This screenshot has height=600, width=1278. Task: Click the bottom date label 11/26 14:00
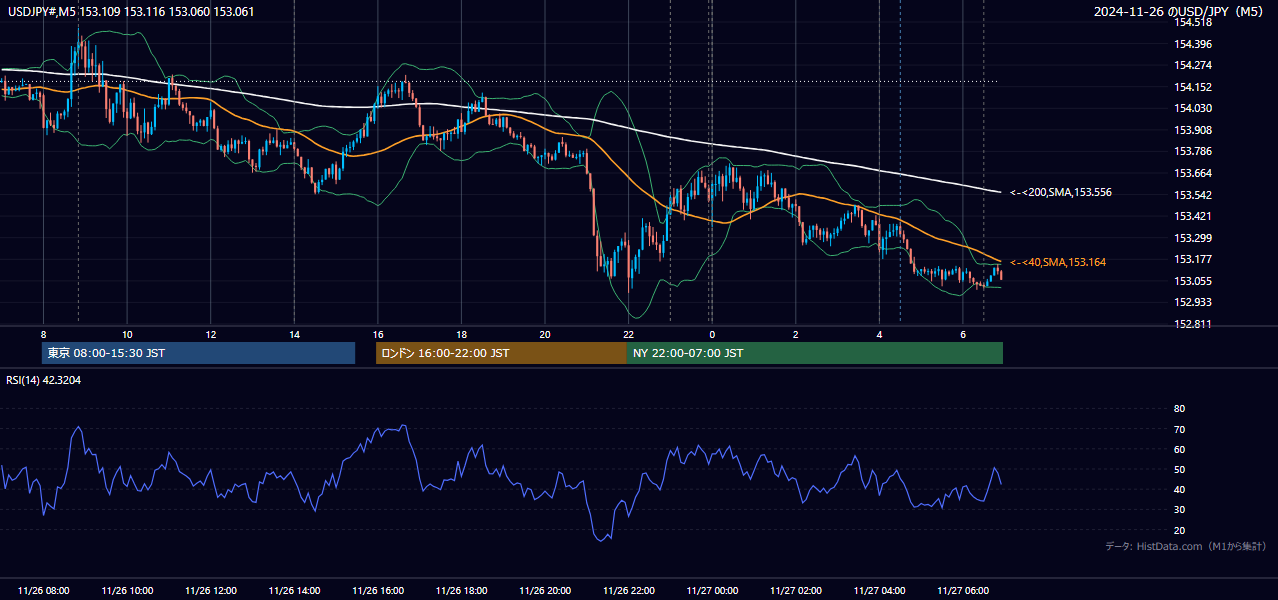(295, 591)
